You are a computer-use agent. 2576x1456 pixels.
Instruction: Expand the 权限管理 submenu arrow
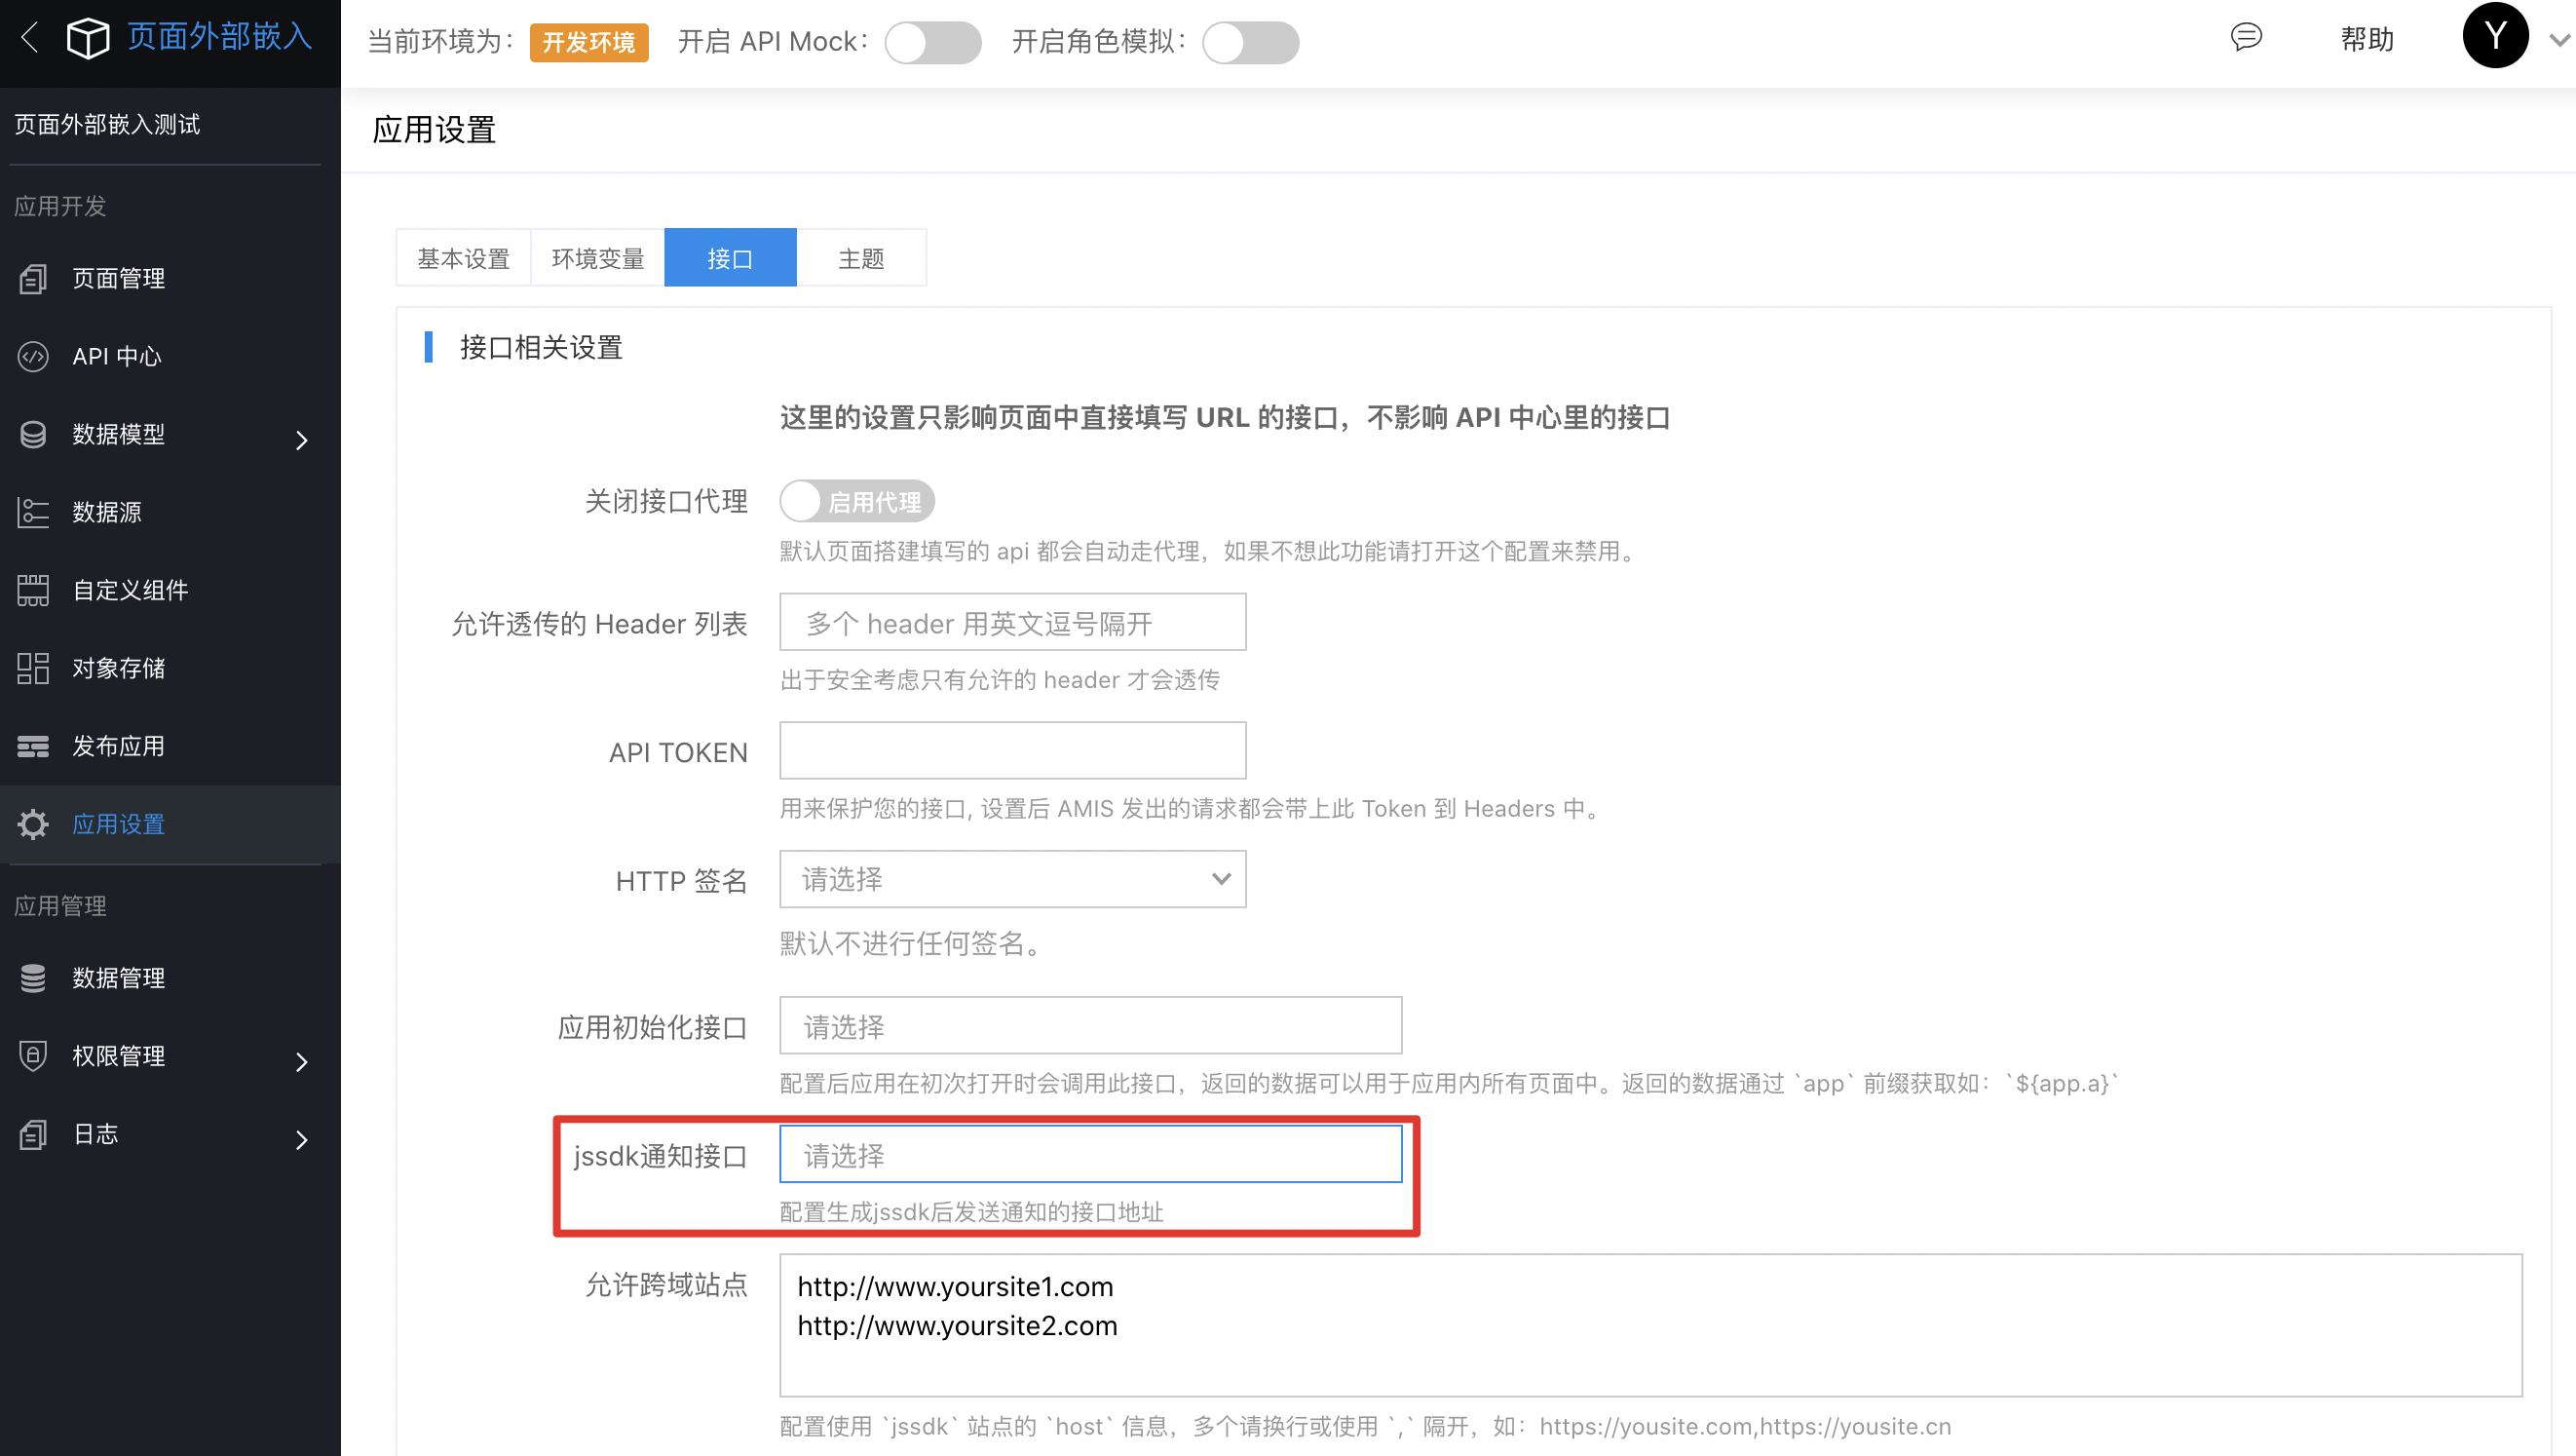point(301,1062)
